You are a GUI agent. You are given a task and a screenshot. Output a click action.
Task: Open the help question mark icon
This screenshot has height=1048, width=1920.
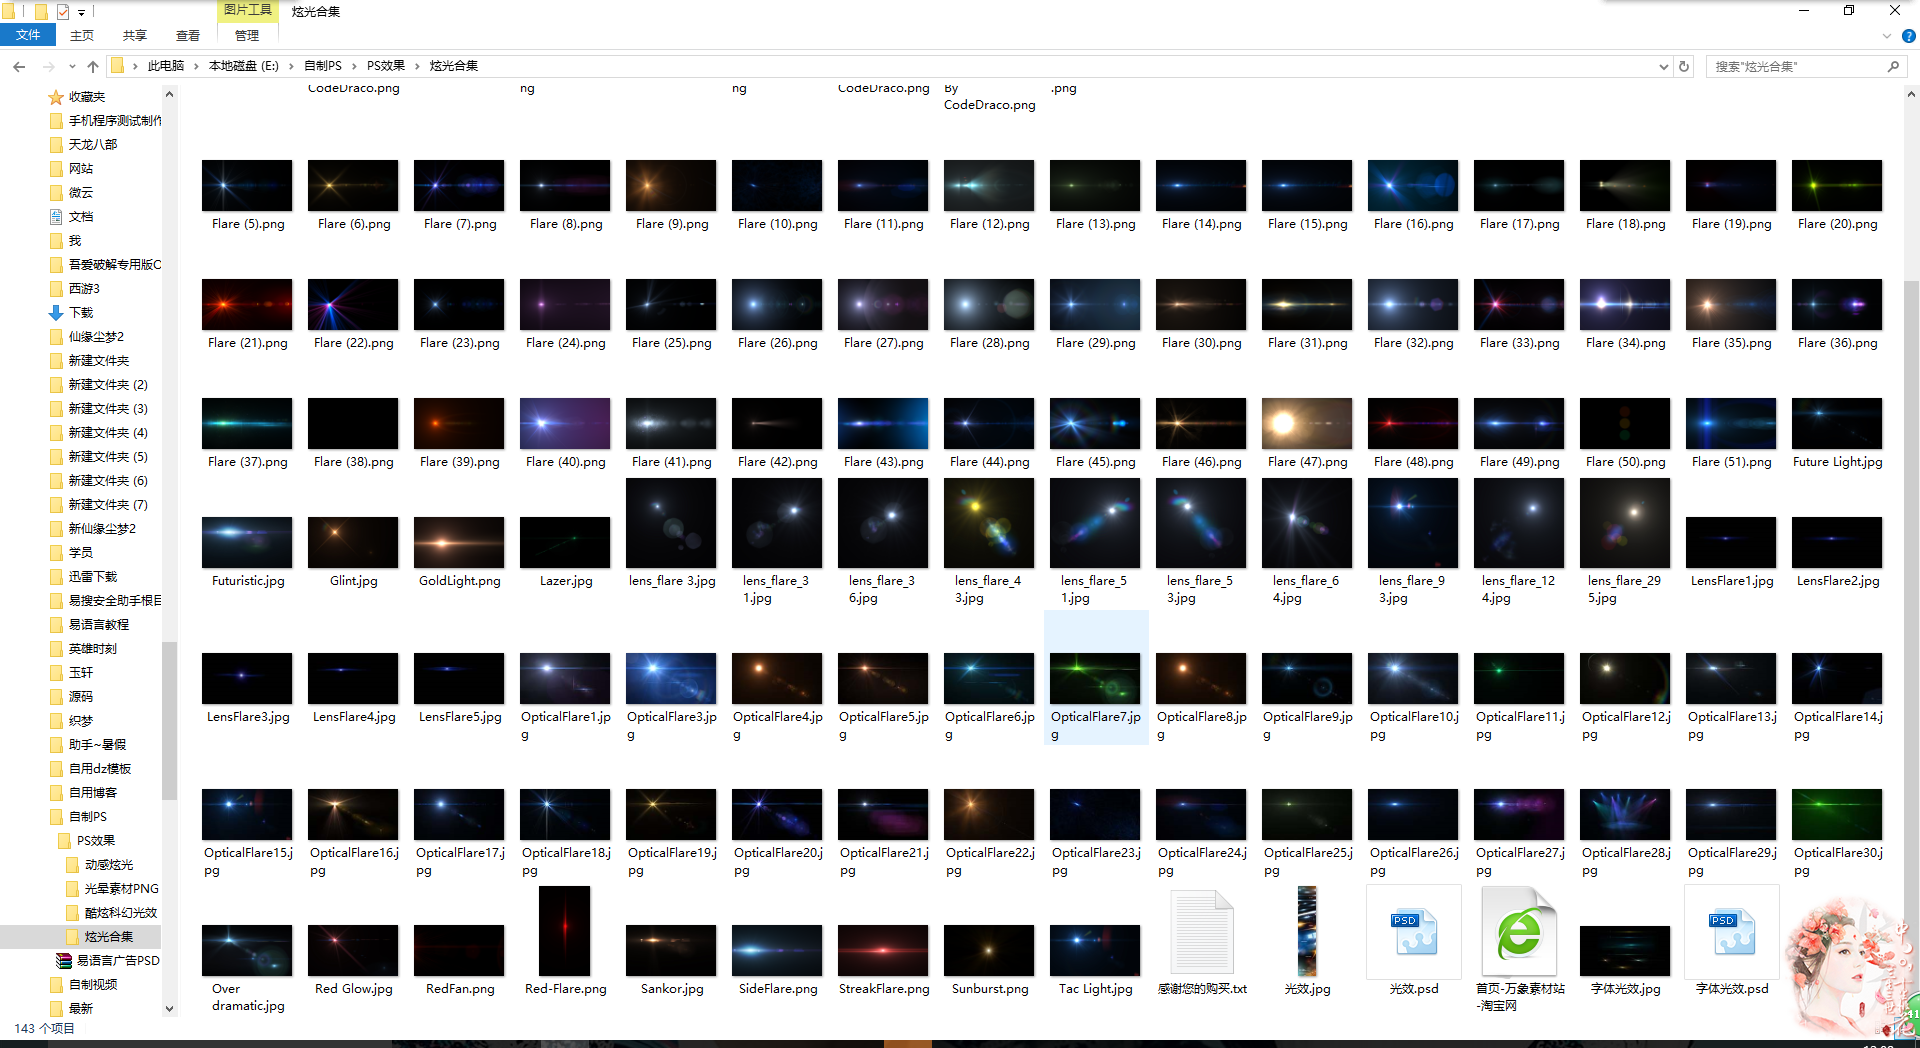[x=1908, y=36]
